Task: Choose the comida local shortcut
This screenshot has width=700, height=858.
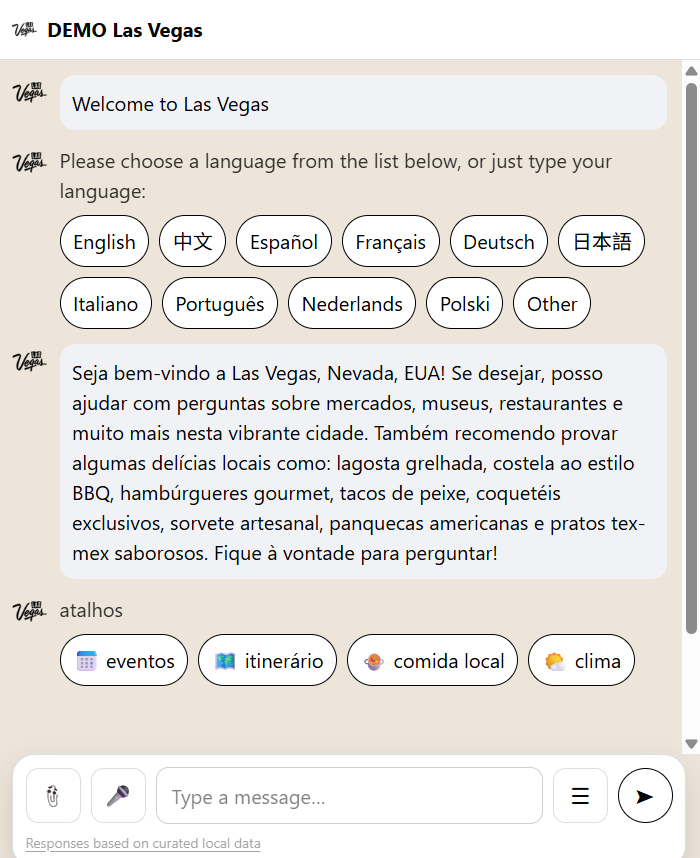Action: [433, 661]
